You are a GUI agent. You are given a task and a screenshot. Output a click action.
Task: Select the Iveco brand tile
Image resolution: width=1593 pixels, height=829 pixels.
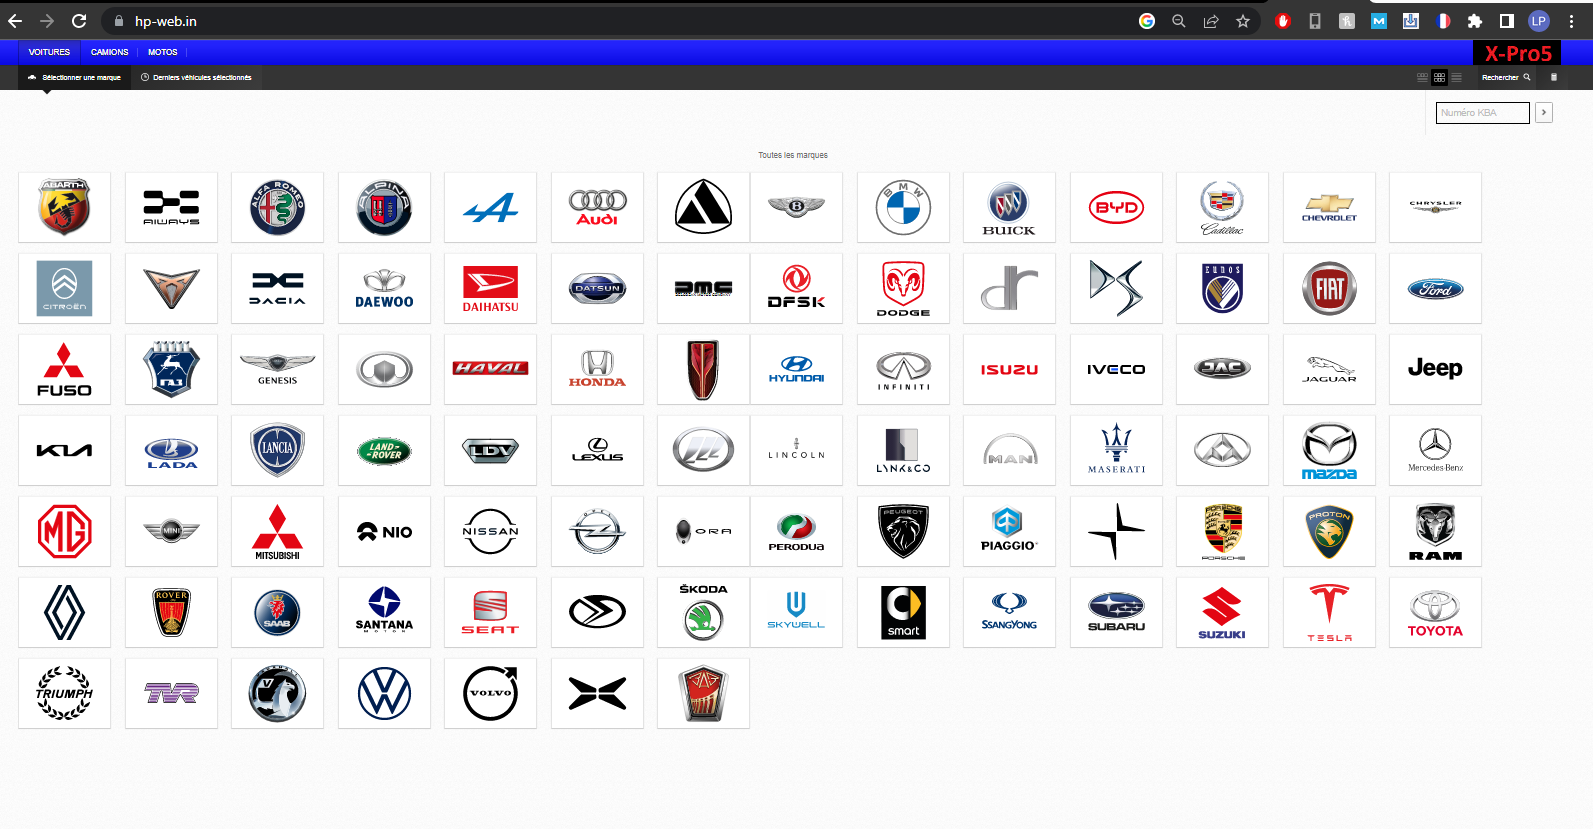pos(1116,369)
